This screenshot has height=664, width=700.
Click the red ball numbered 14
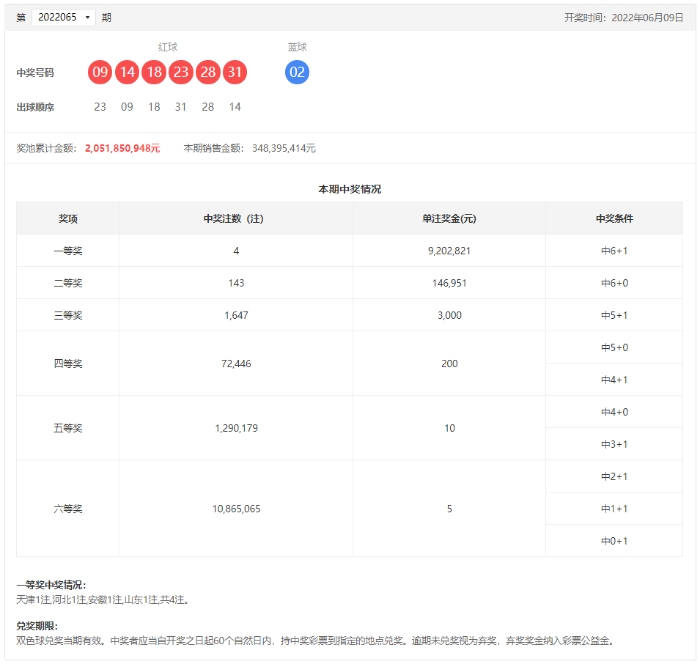click(127, 72)
